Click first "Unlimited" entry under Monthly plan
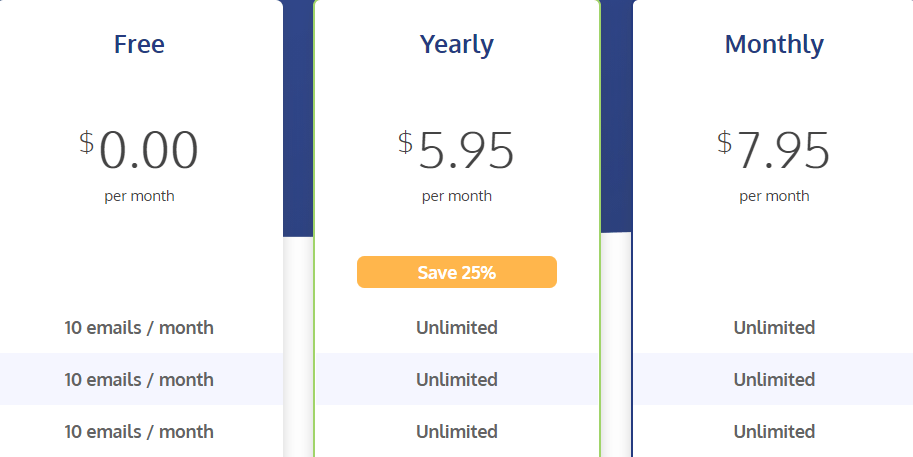The height and width of the screenshot is (457, 913). pyautogui.click(x=774, y=327)
